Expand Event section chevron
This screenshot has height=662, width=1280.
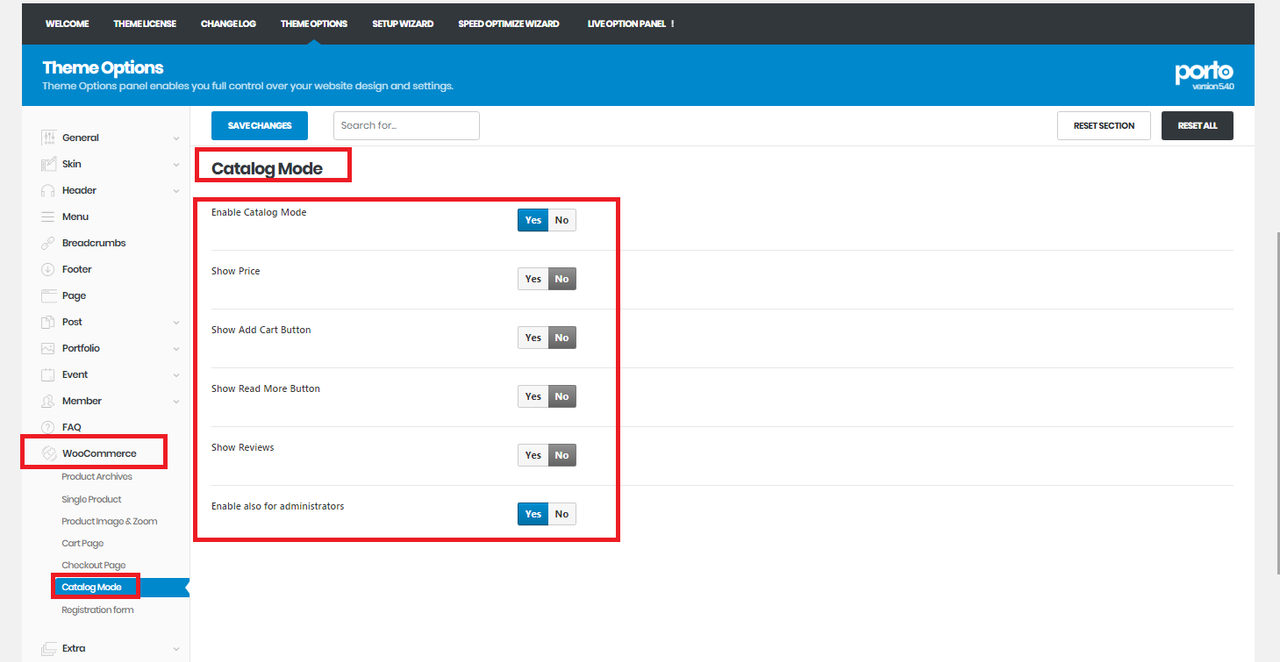pyautogui.click(x=176, y=375)
